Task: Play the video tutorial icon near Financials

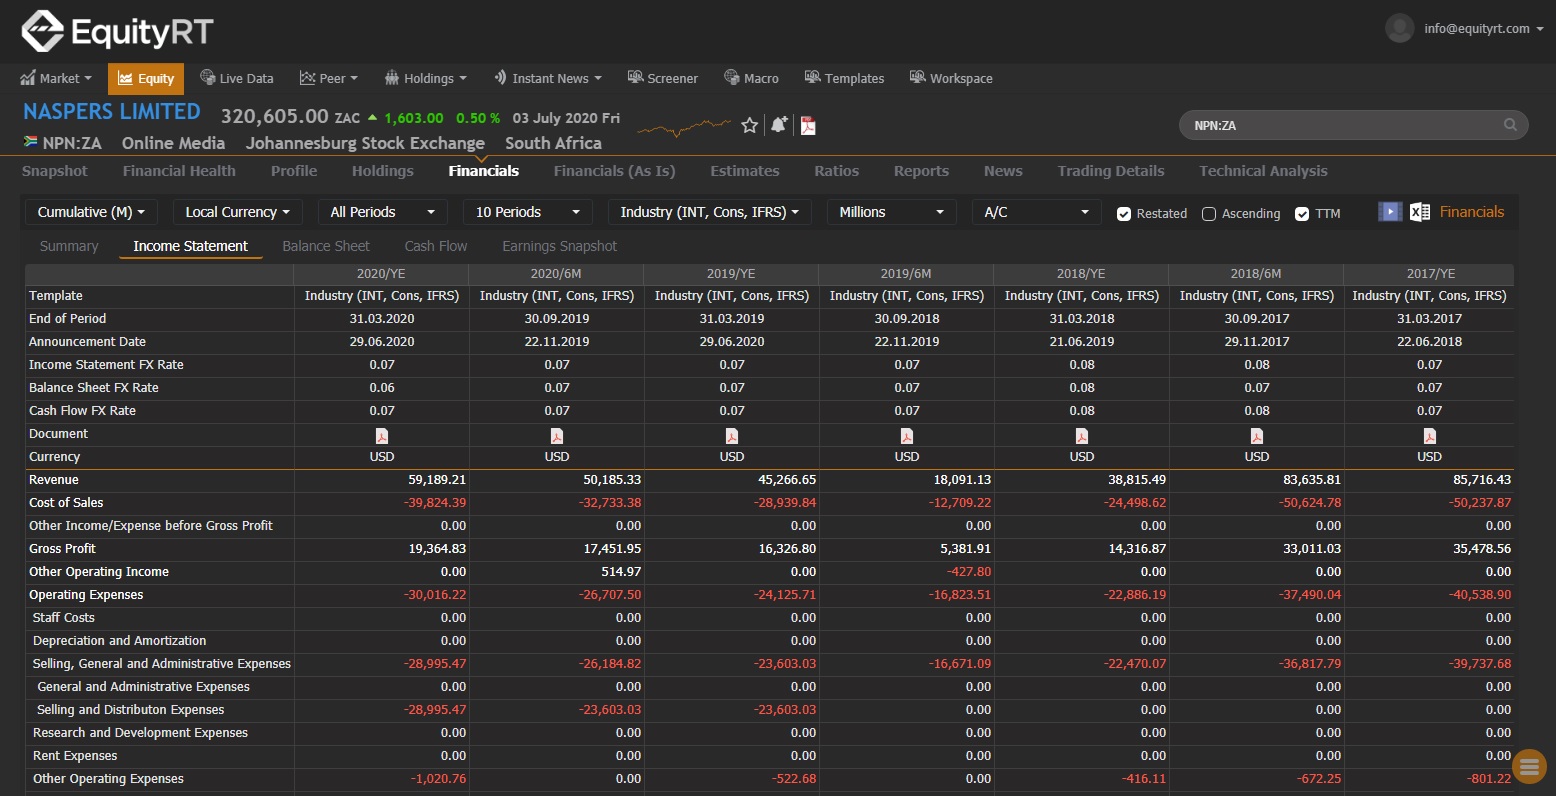Action: pos(1390,212)
